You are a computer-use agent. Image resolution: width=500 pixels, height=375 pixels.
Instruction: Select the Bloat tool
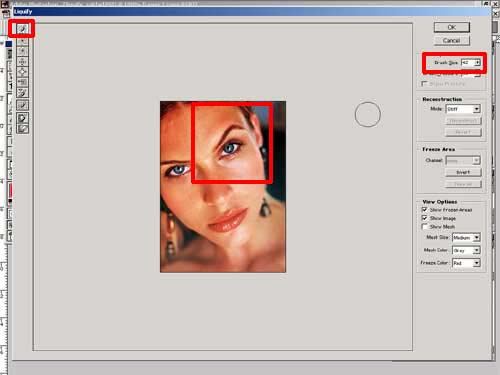pos(22,72)
